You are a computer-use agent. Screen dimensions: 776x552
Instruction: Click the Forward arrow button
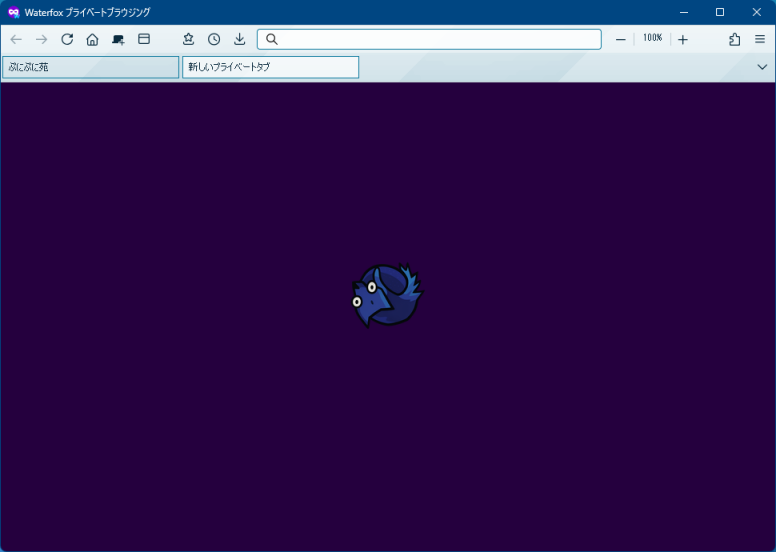pos(41,39)
